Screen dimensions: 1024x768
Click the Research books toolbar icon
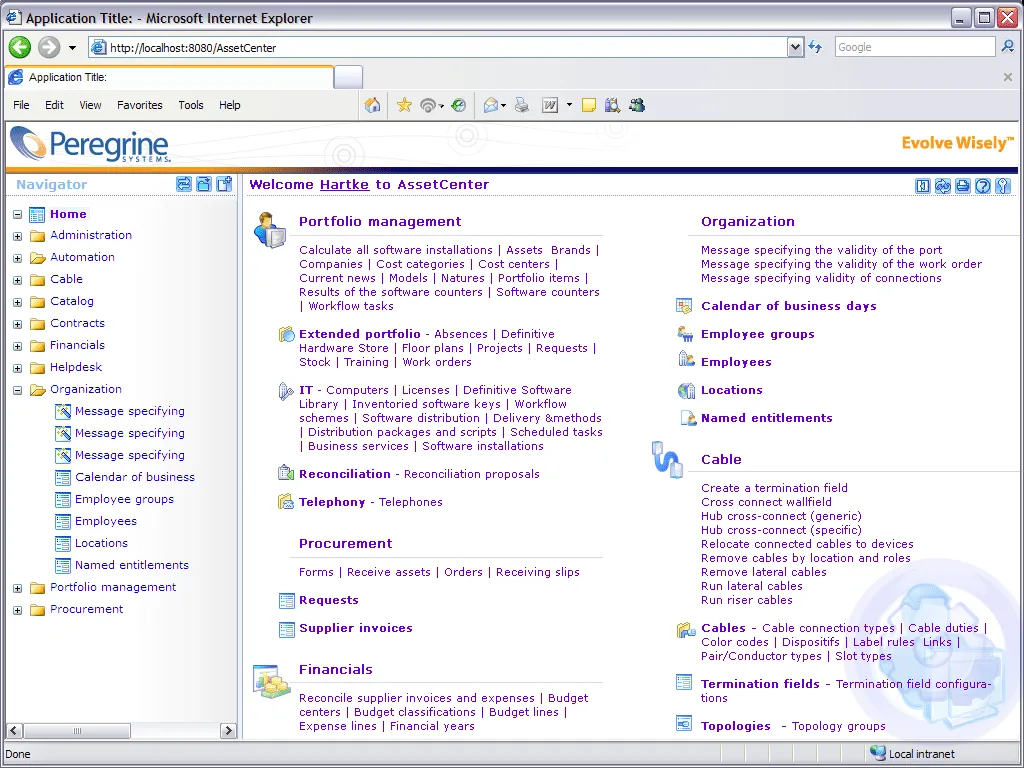point(612,105)
